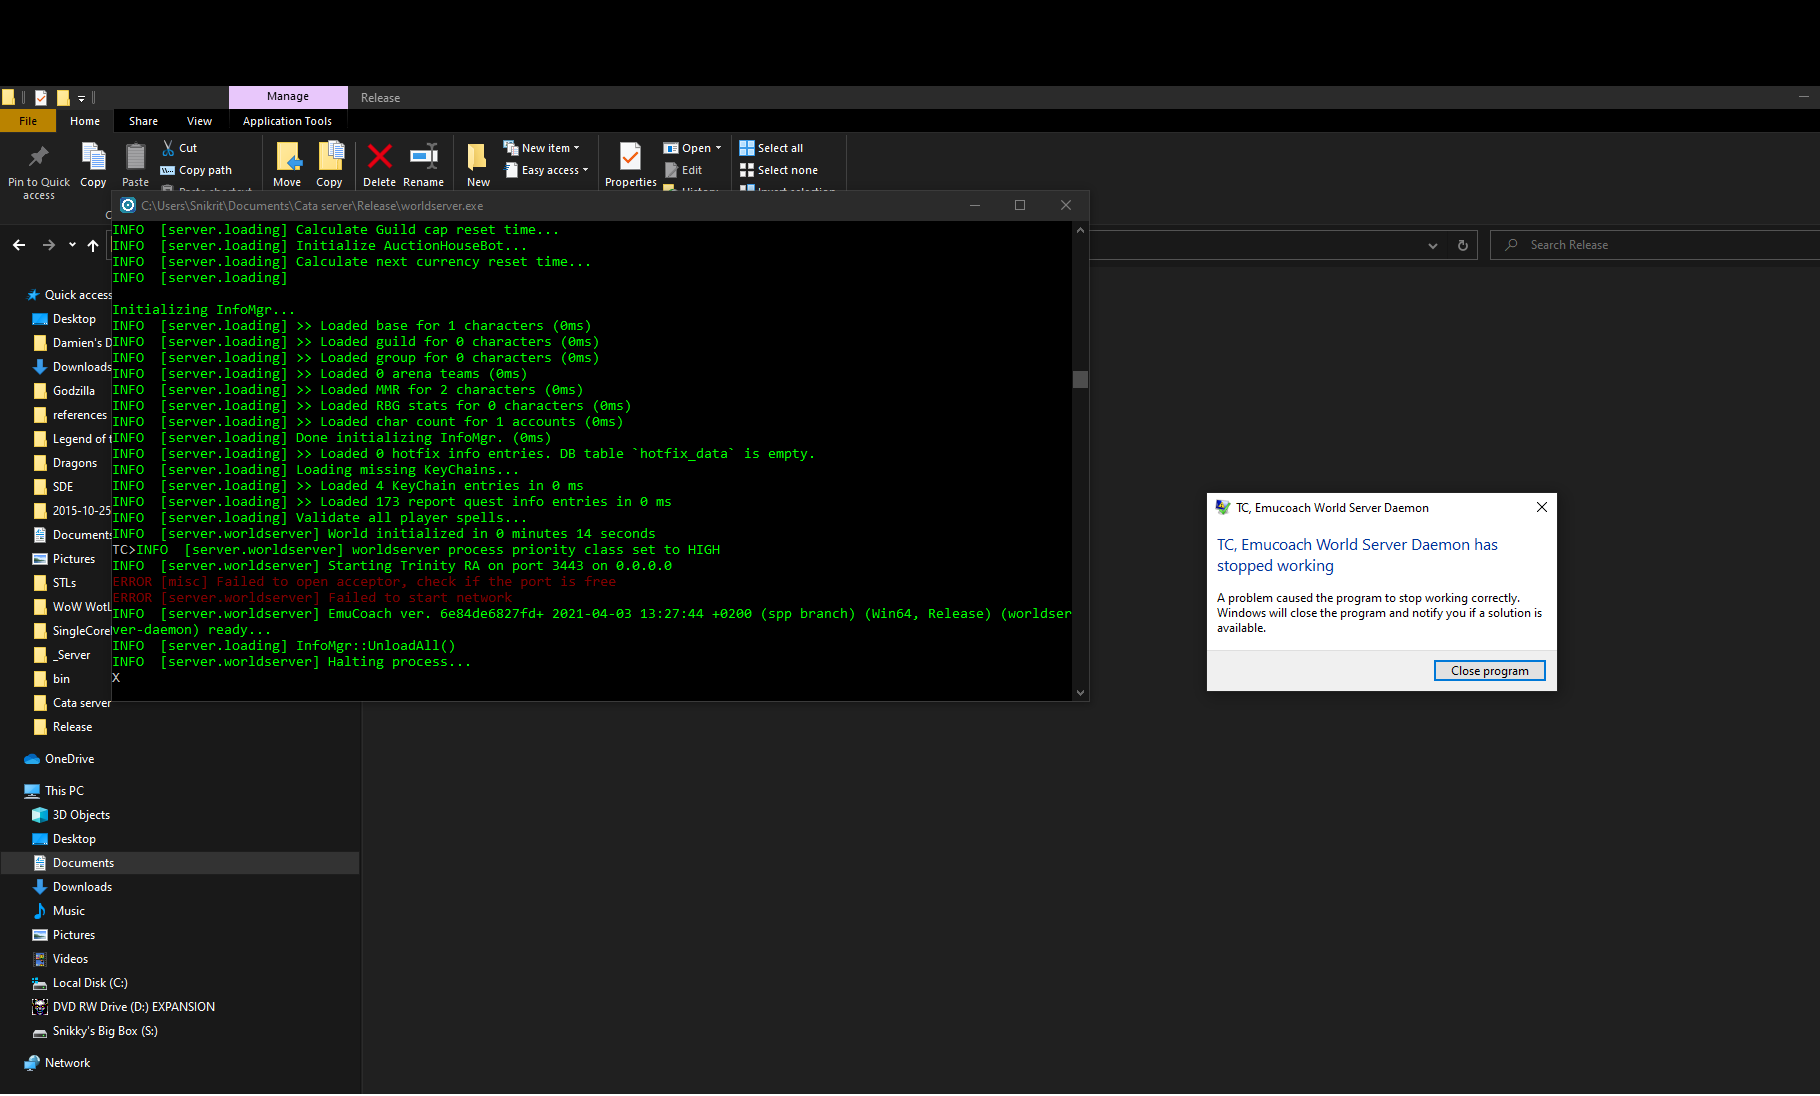Select 3D Objects under This PC
The width and height of the screenshot is (1820, 1096).
coord(72,815)
